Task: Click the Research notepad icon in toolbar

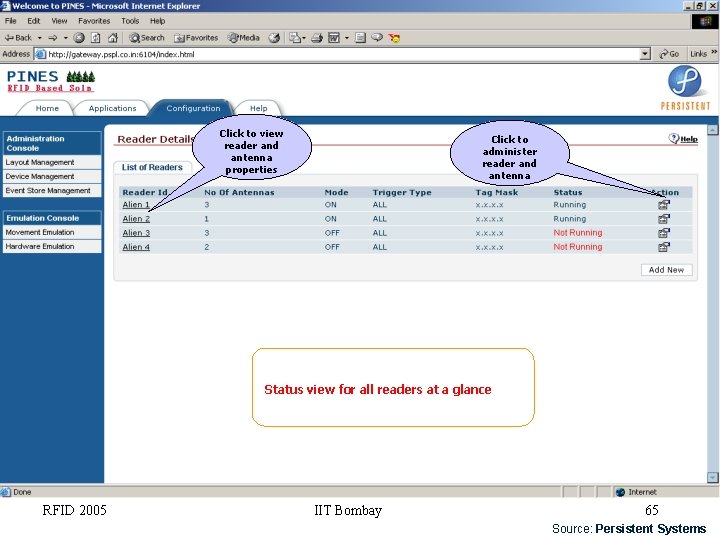Action: pos(360,38)
